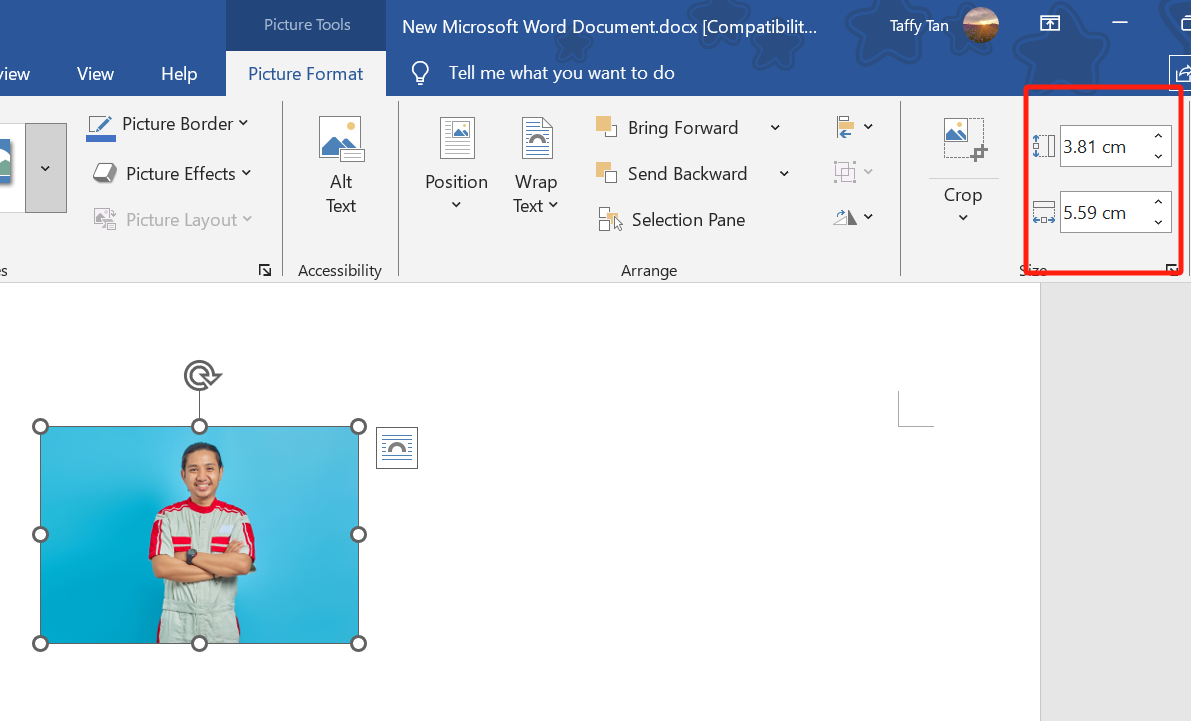Open the Size dialog launcher

(1172, 269)
